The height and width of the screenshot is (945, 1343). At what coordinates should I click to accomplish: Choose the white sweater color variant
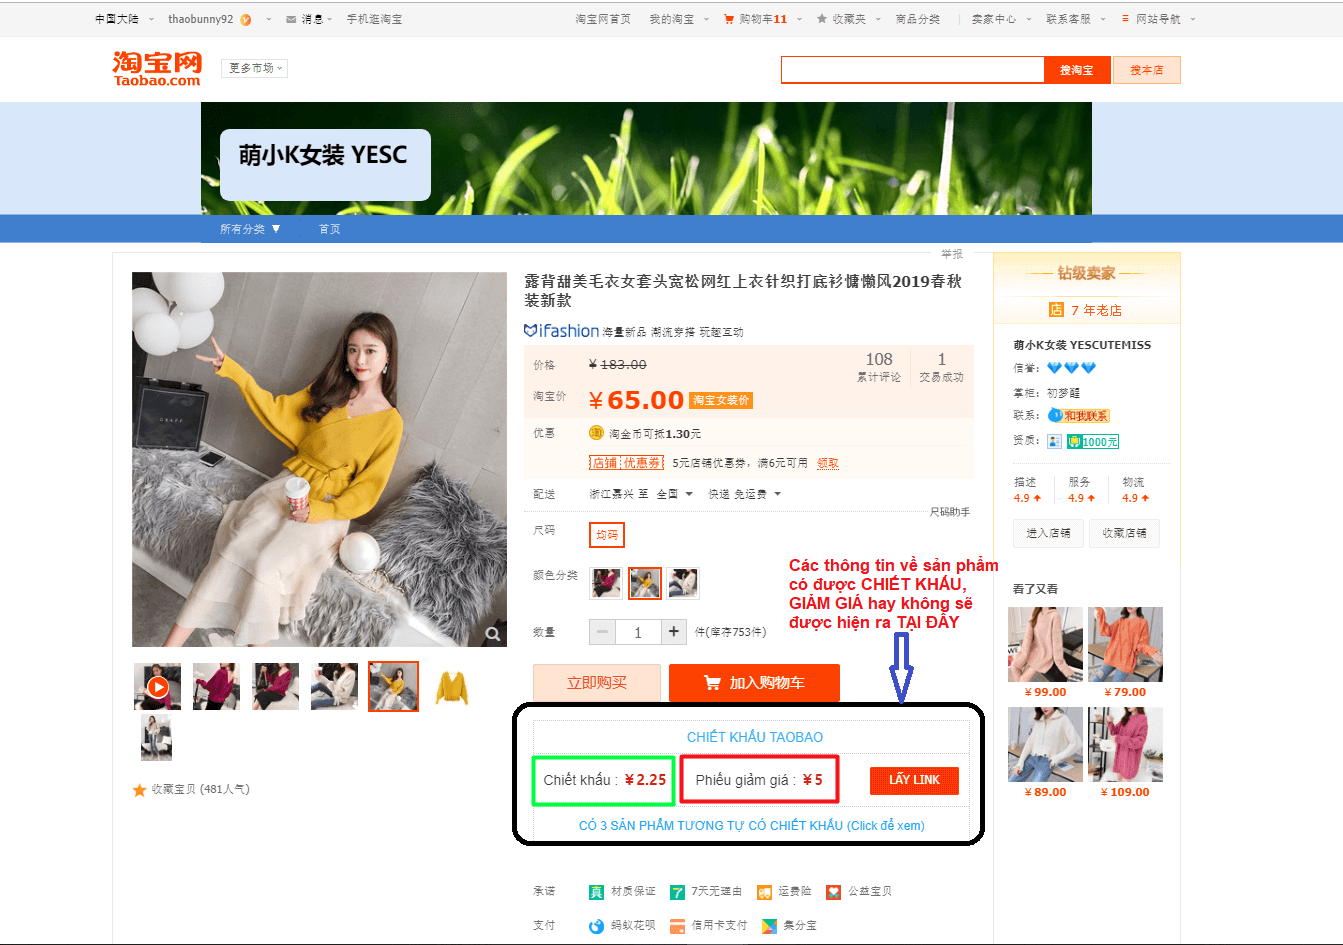coord(683,582)
